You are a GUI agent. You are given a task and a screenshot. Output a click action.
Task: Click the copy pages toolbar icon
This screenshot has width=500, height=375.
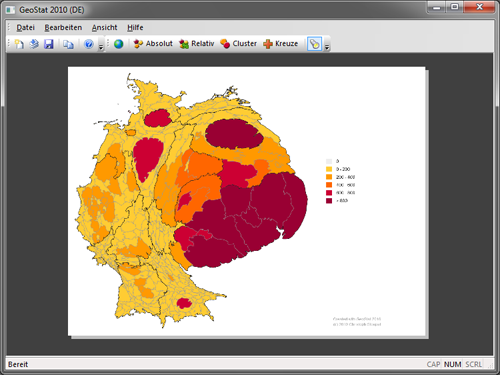click(68, 44)
